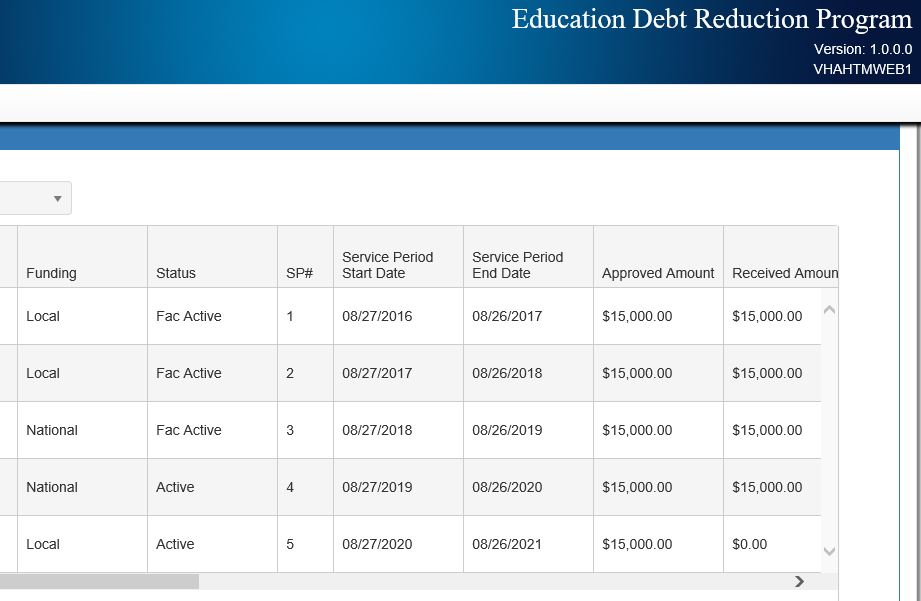Click the horizontal scrollbar thumb
The height and width of the screenshot is (601, 921).
tap(99, 581)
